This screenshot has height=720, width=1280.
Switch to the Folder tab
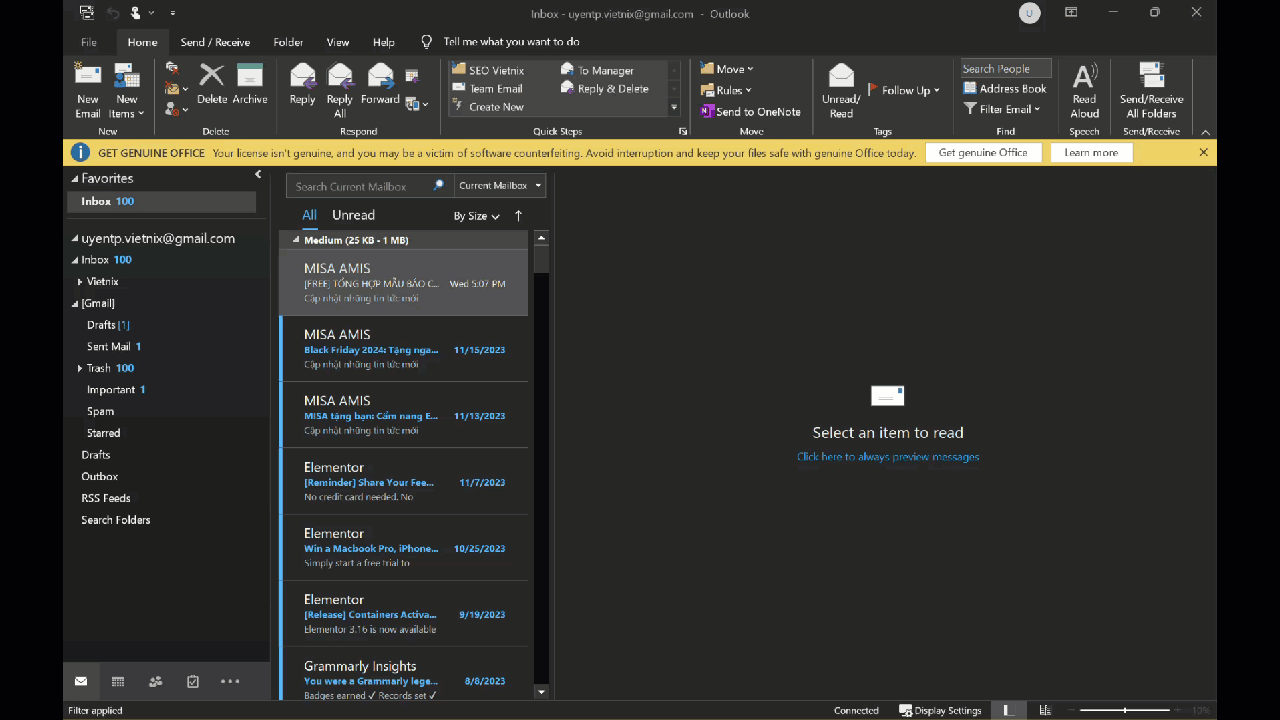tap(288, 42)
